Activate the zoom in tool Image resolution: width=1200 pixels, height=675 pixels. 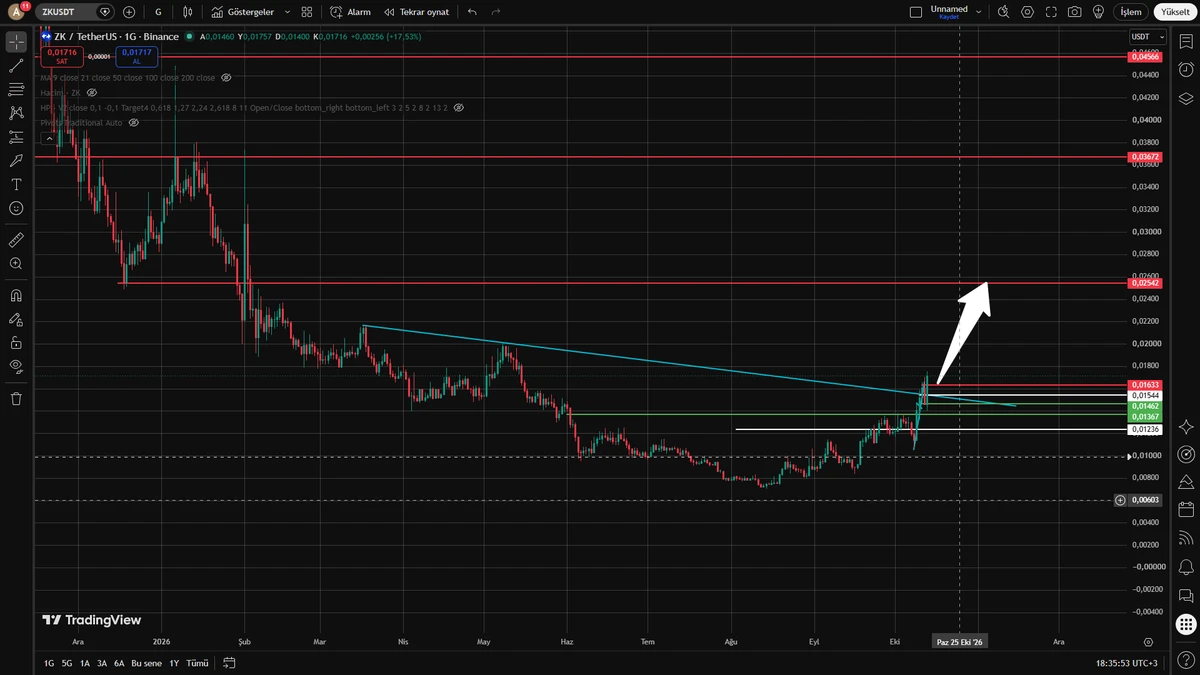16,264
